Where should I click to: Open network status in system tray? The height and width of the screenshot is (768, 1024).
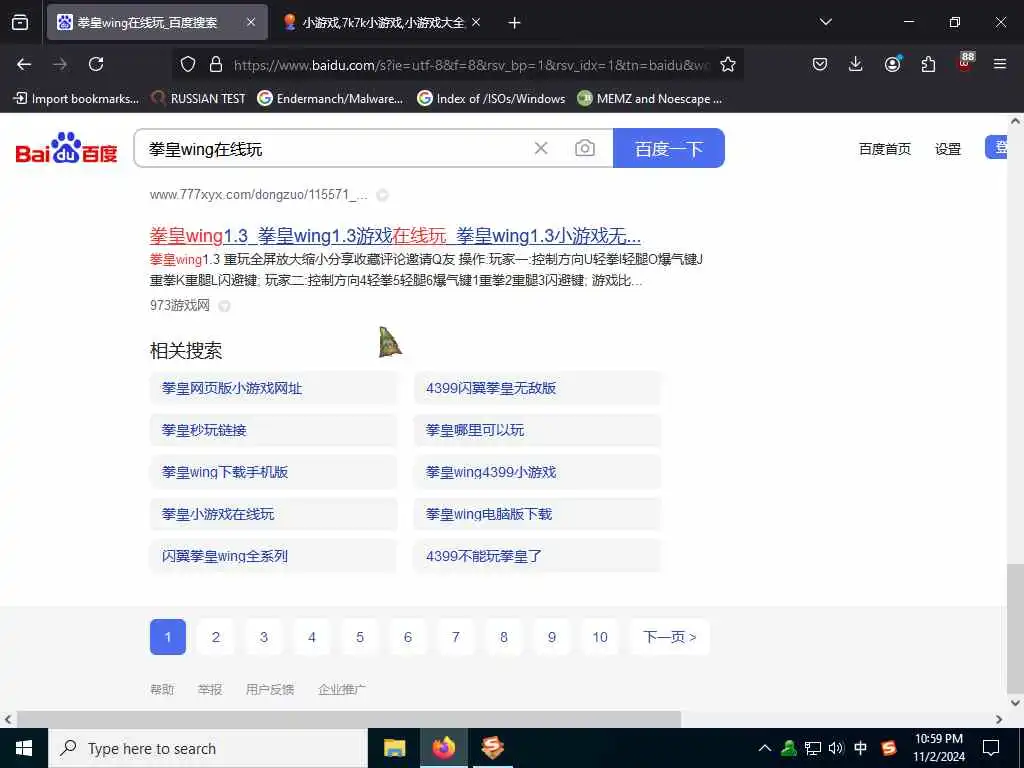pos(812,748)
